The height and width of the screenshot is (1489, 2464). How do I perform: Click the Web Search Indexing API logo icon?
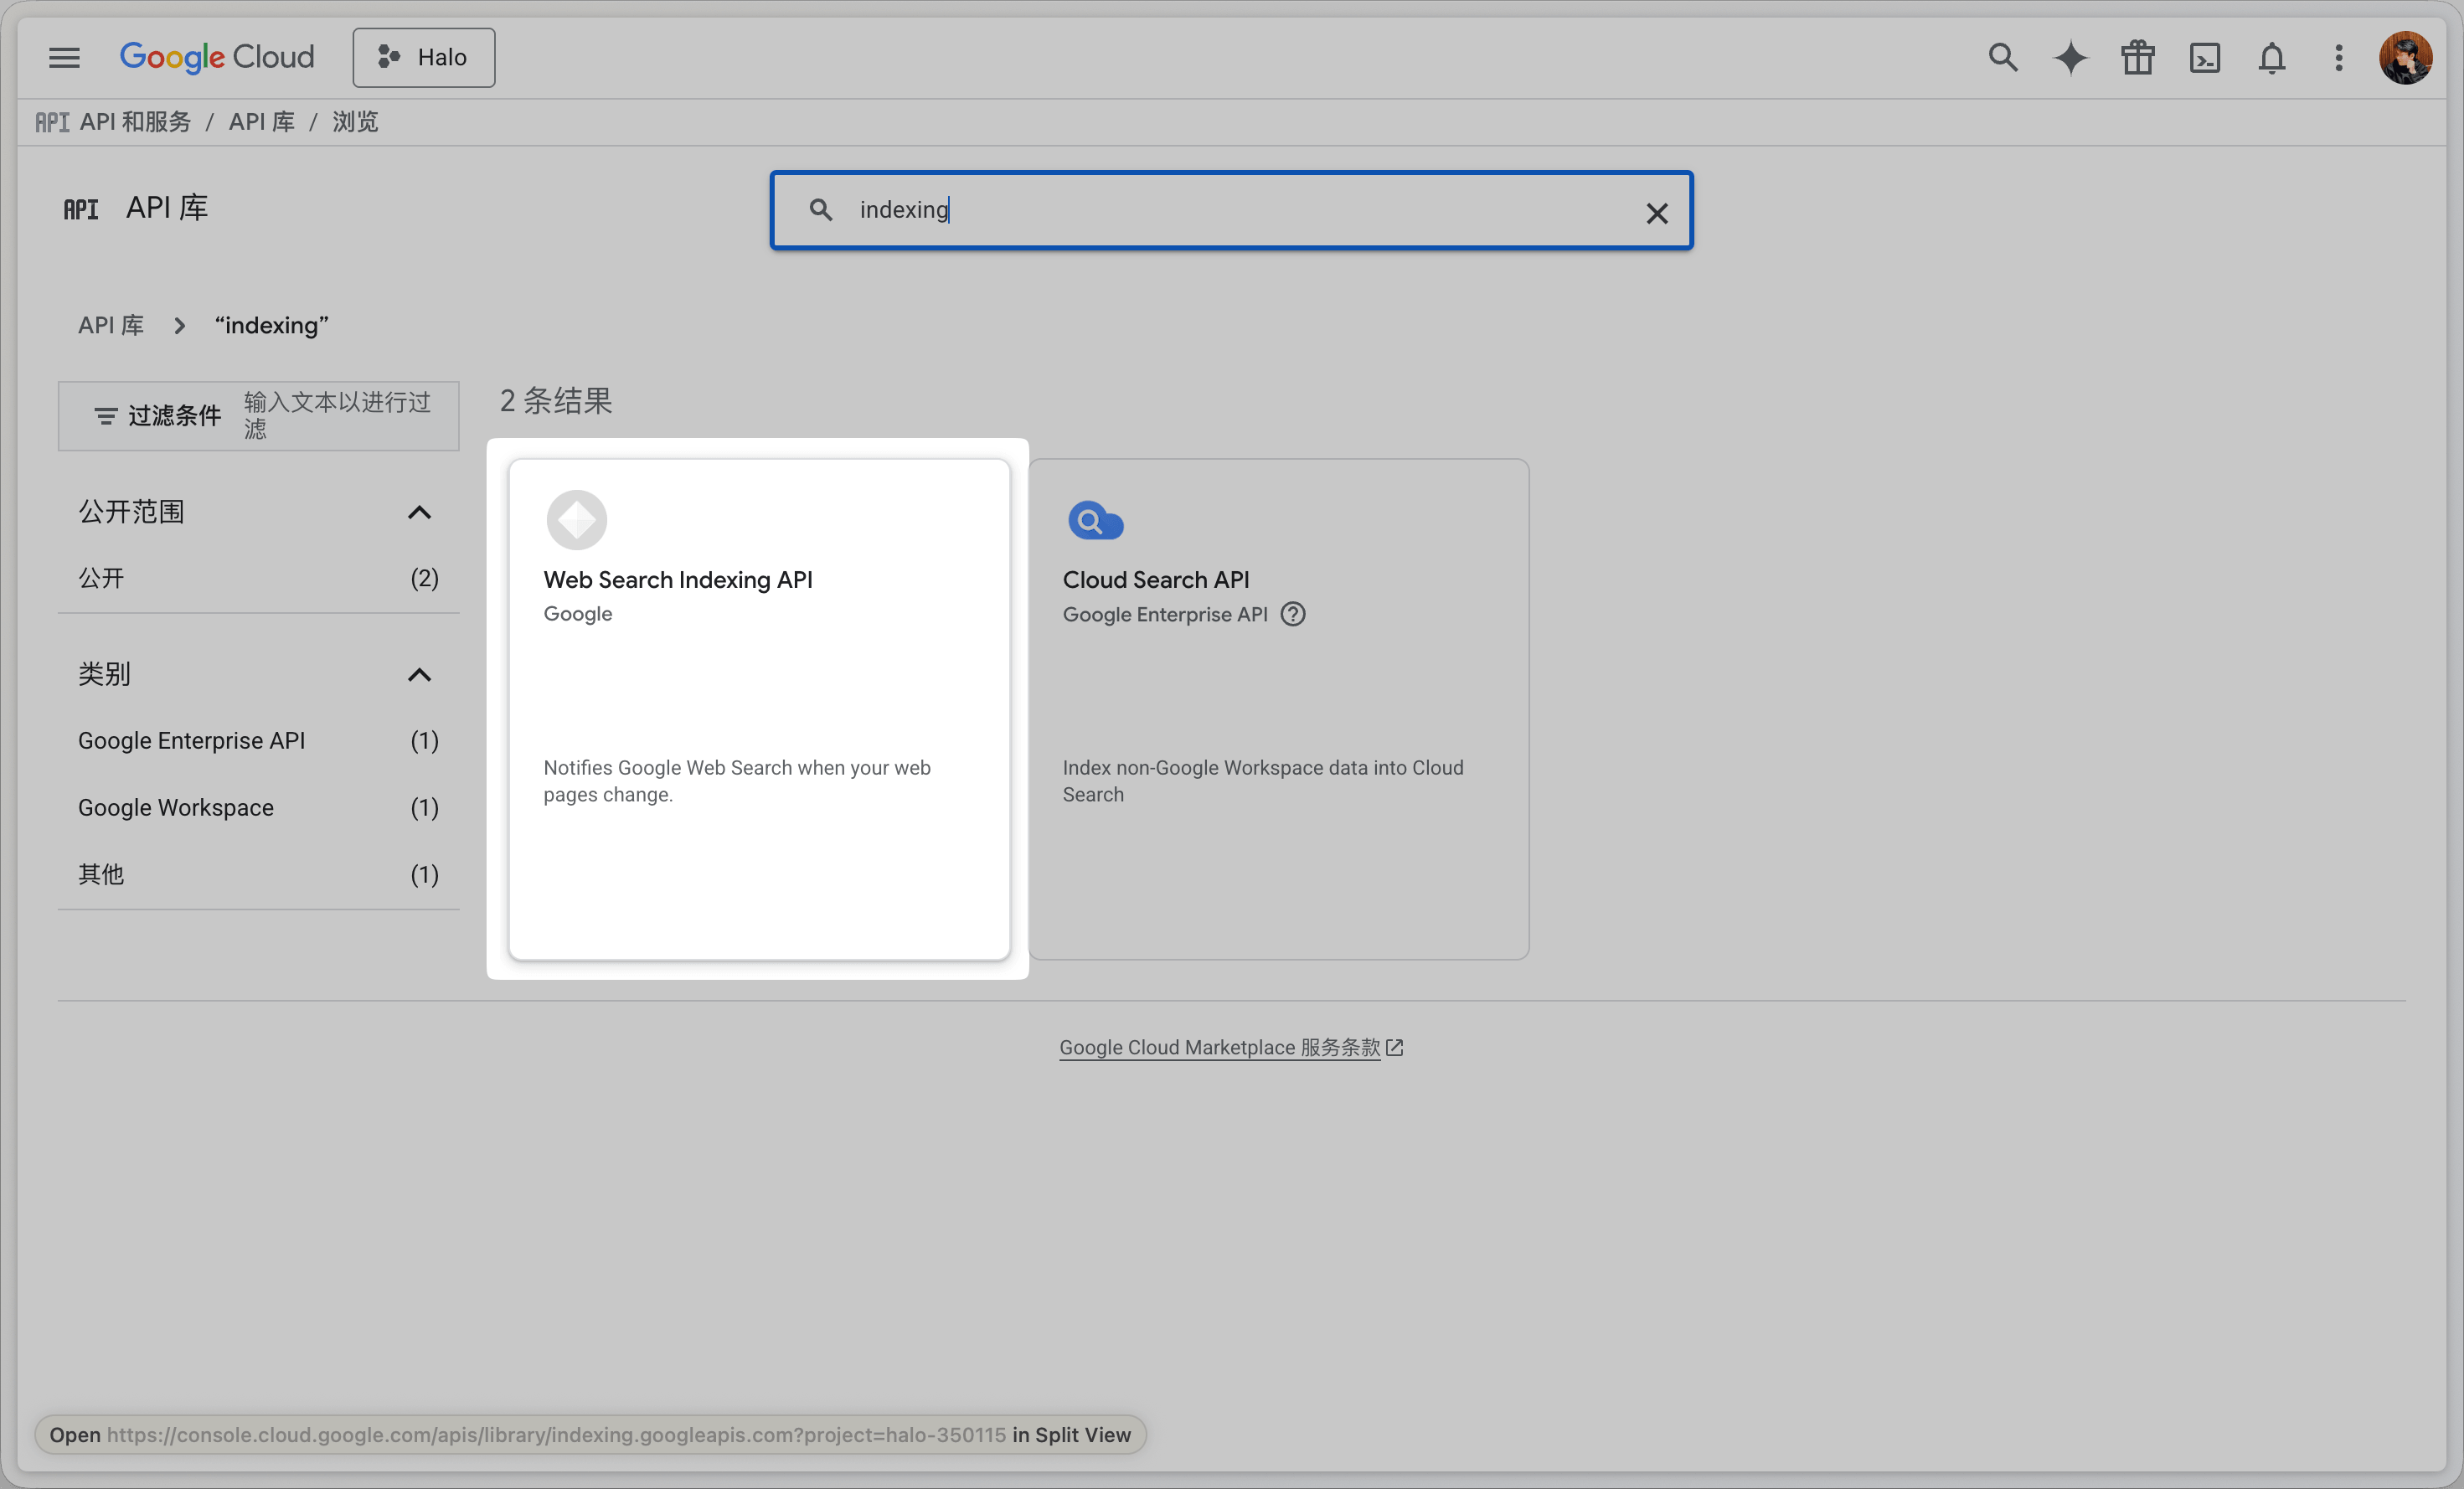pos(577,520)
